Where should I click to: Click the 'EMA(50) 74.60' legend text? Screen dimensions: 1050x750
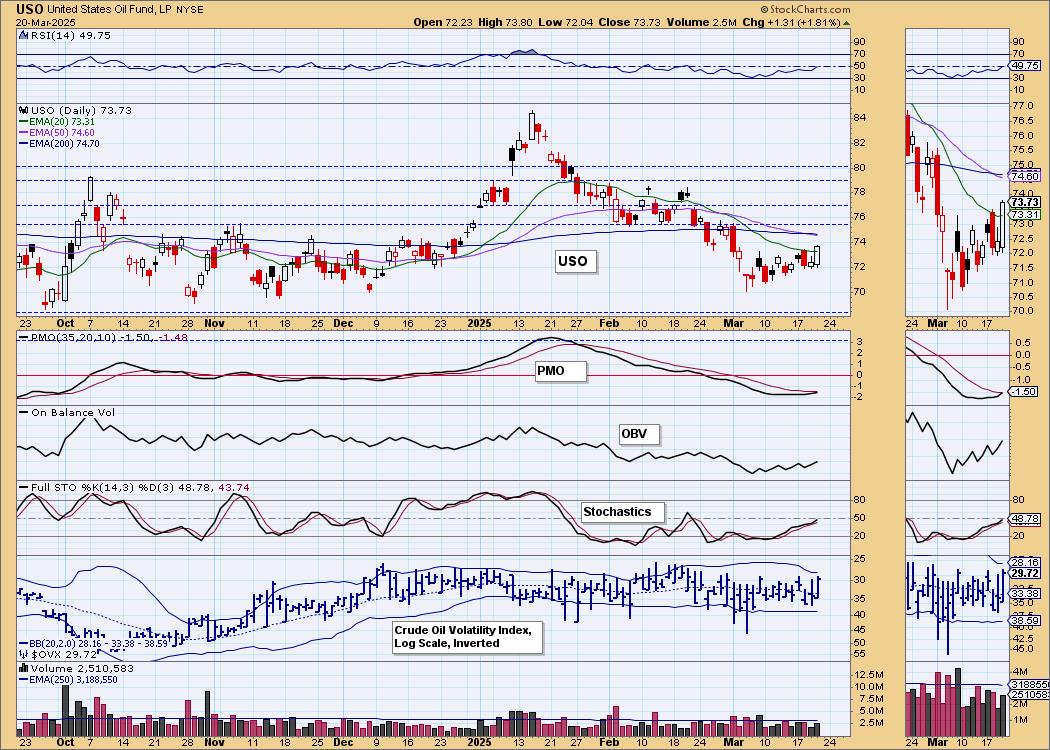pos(62,133)
